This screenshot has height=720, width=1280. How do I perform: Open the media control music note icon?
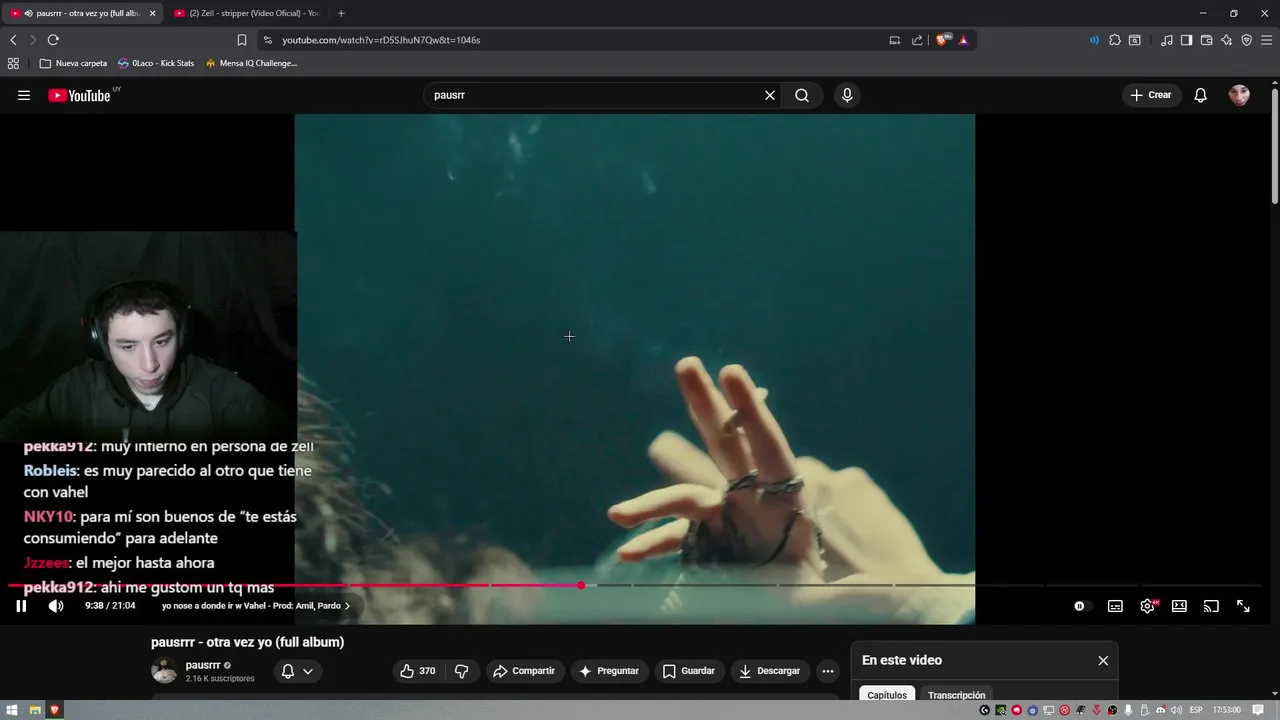1167,40
